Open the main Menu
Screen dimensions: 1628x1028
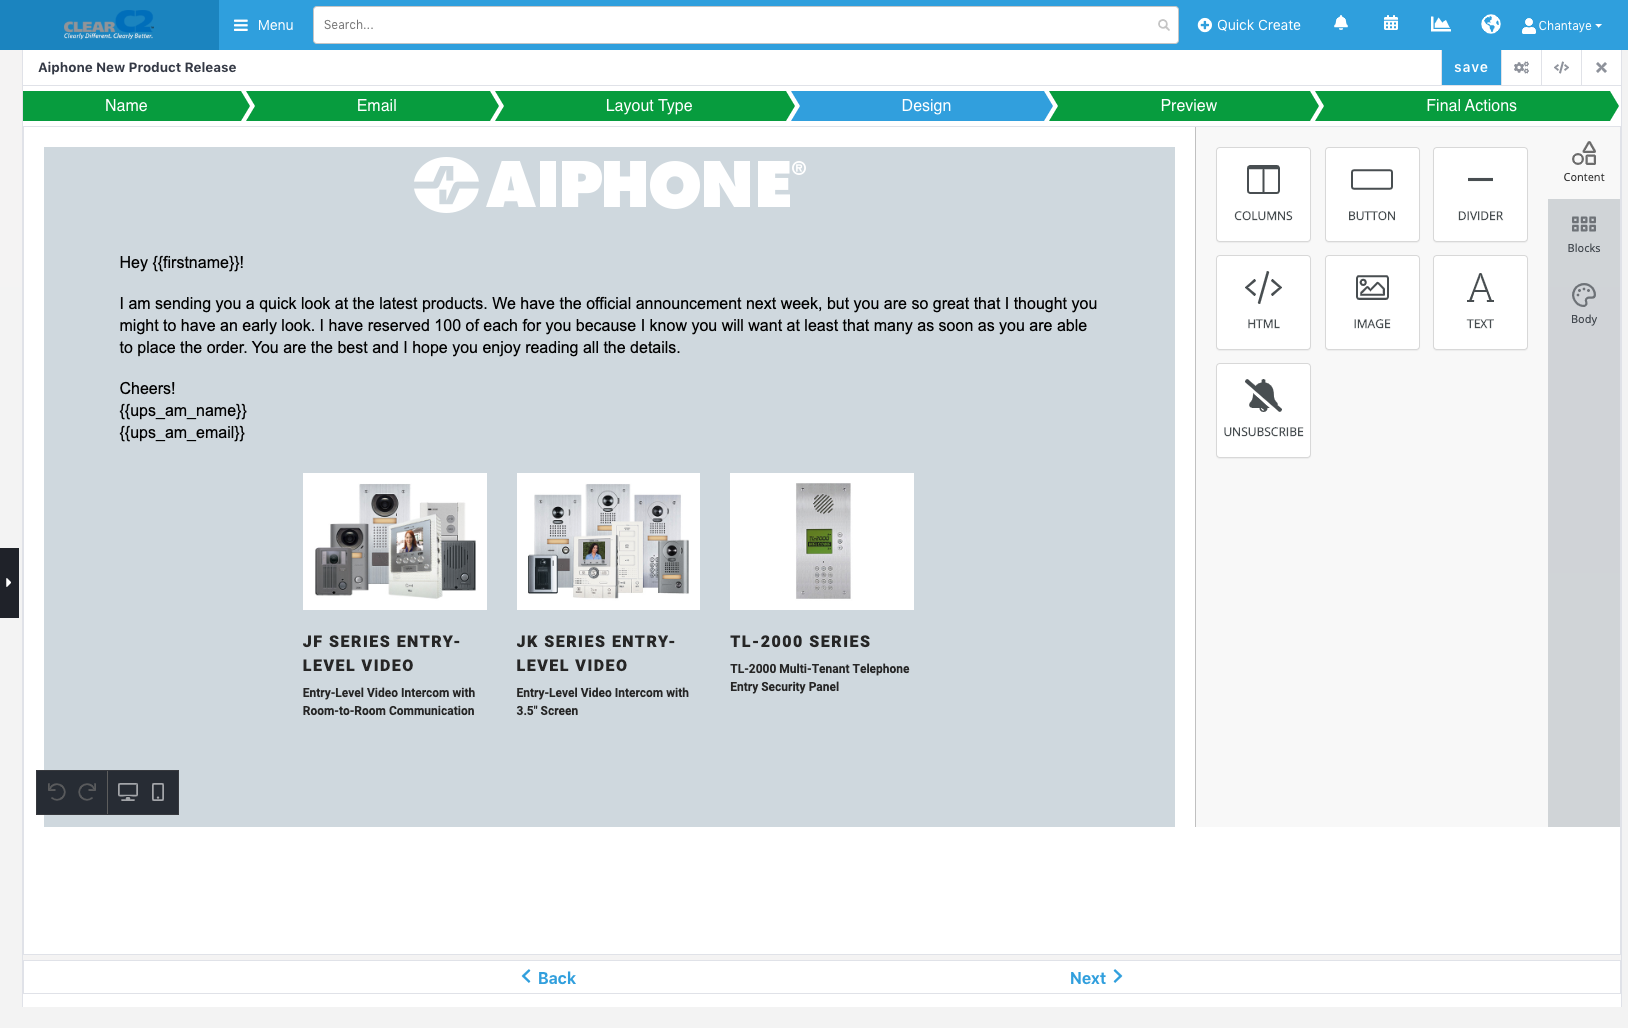(x=264, y=25)
